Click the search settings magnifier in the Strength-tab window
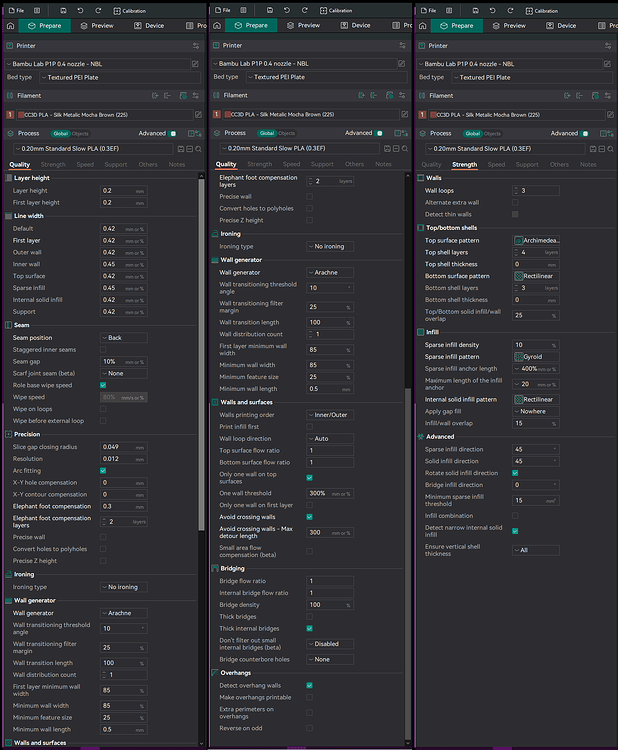Screen dimensions: 618x750 [x=610, y=149]
